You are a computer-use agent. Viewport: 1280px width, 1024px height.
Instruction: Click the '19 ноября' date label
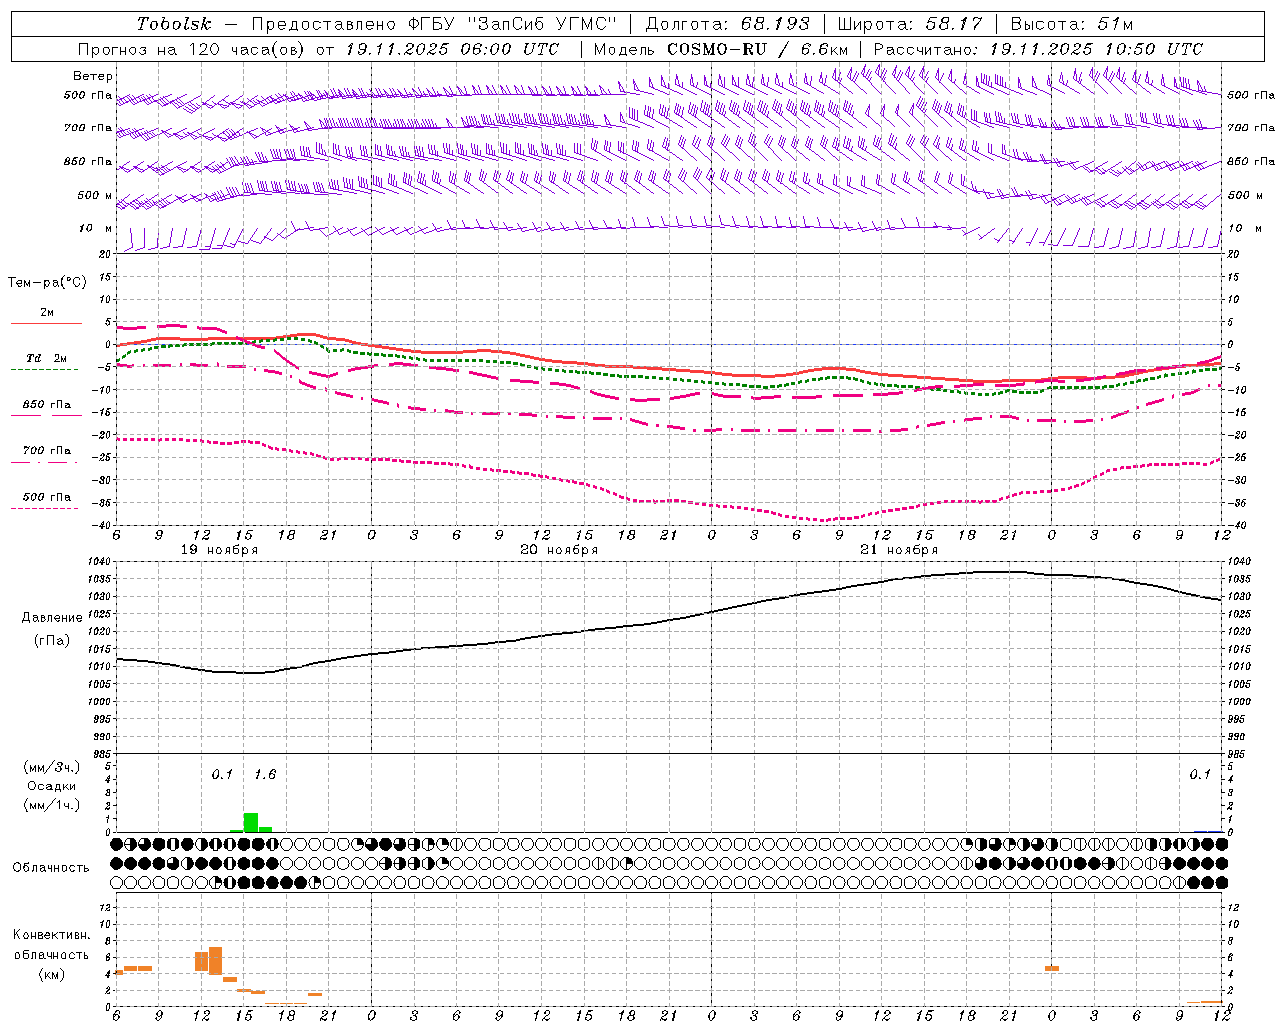[219, 550]
